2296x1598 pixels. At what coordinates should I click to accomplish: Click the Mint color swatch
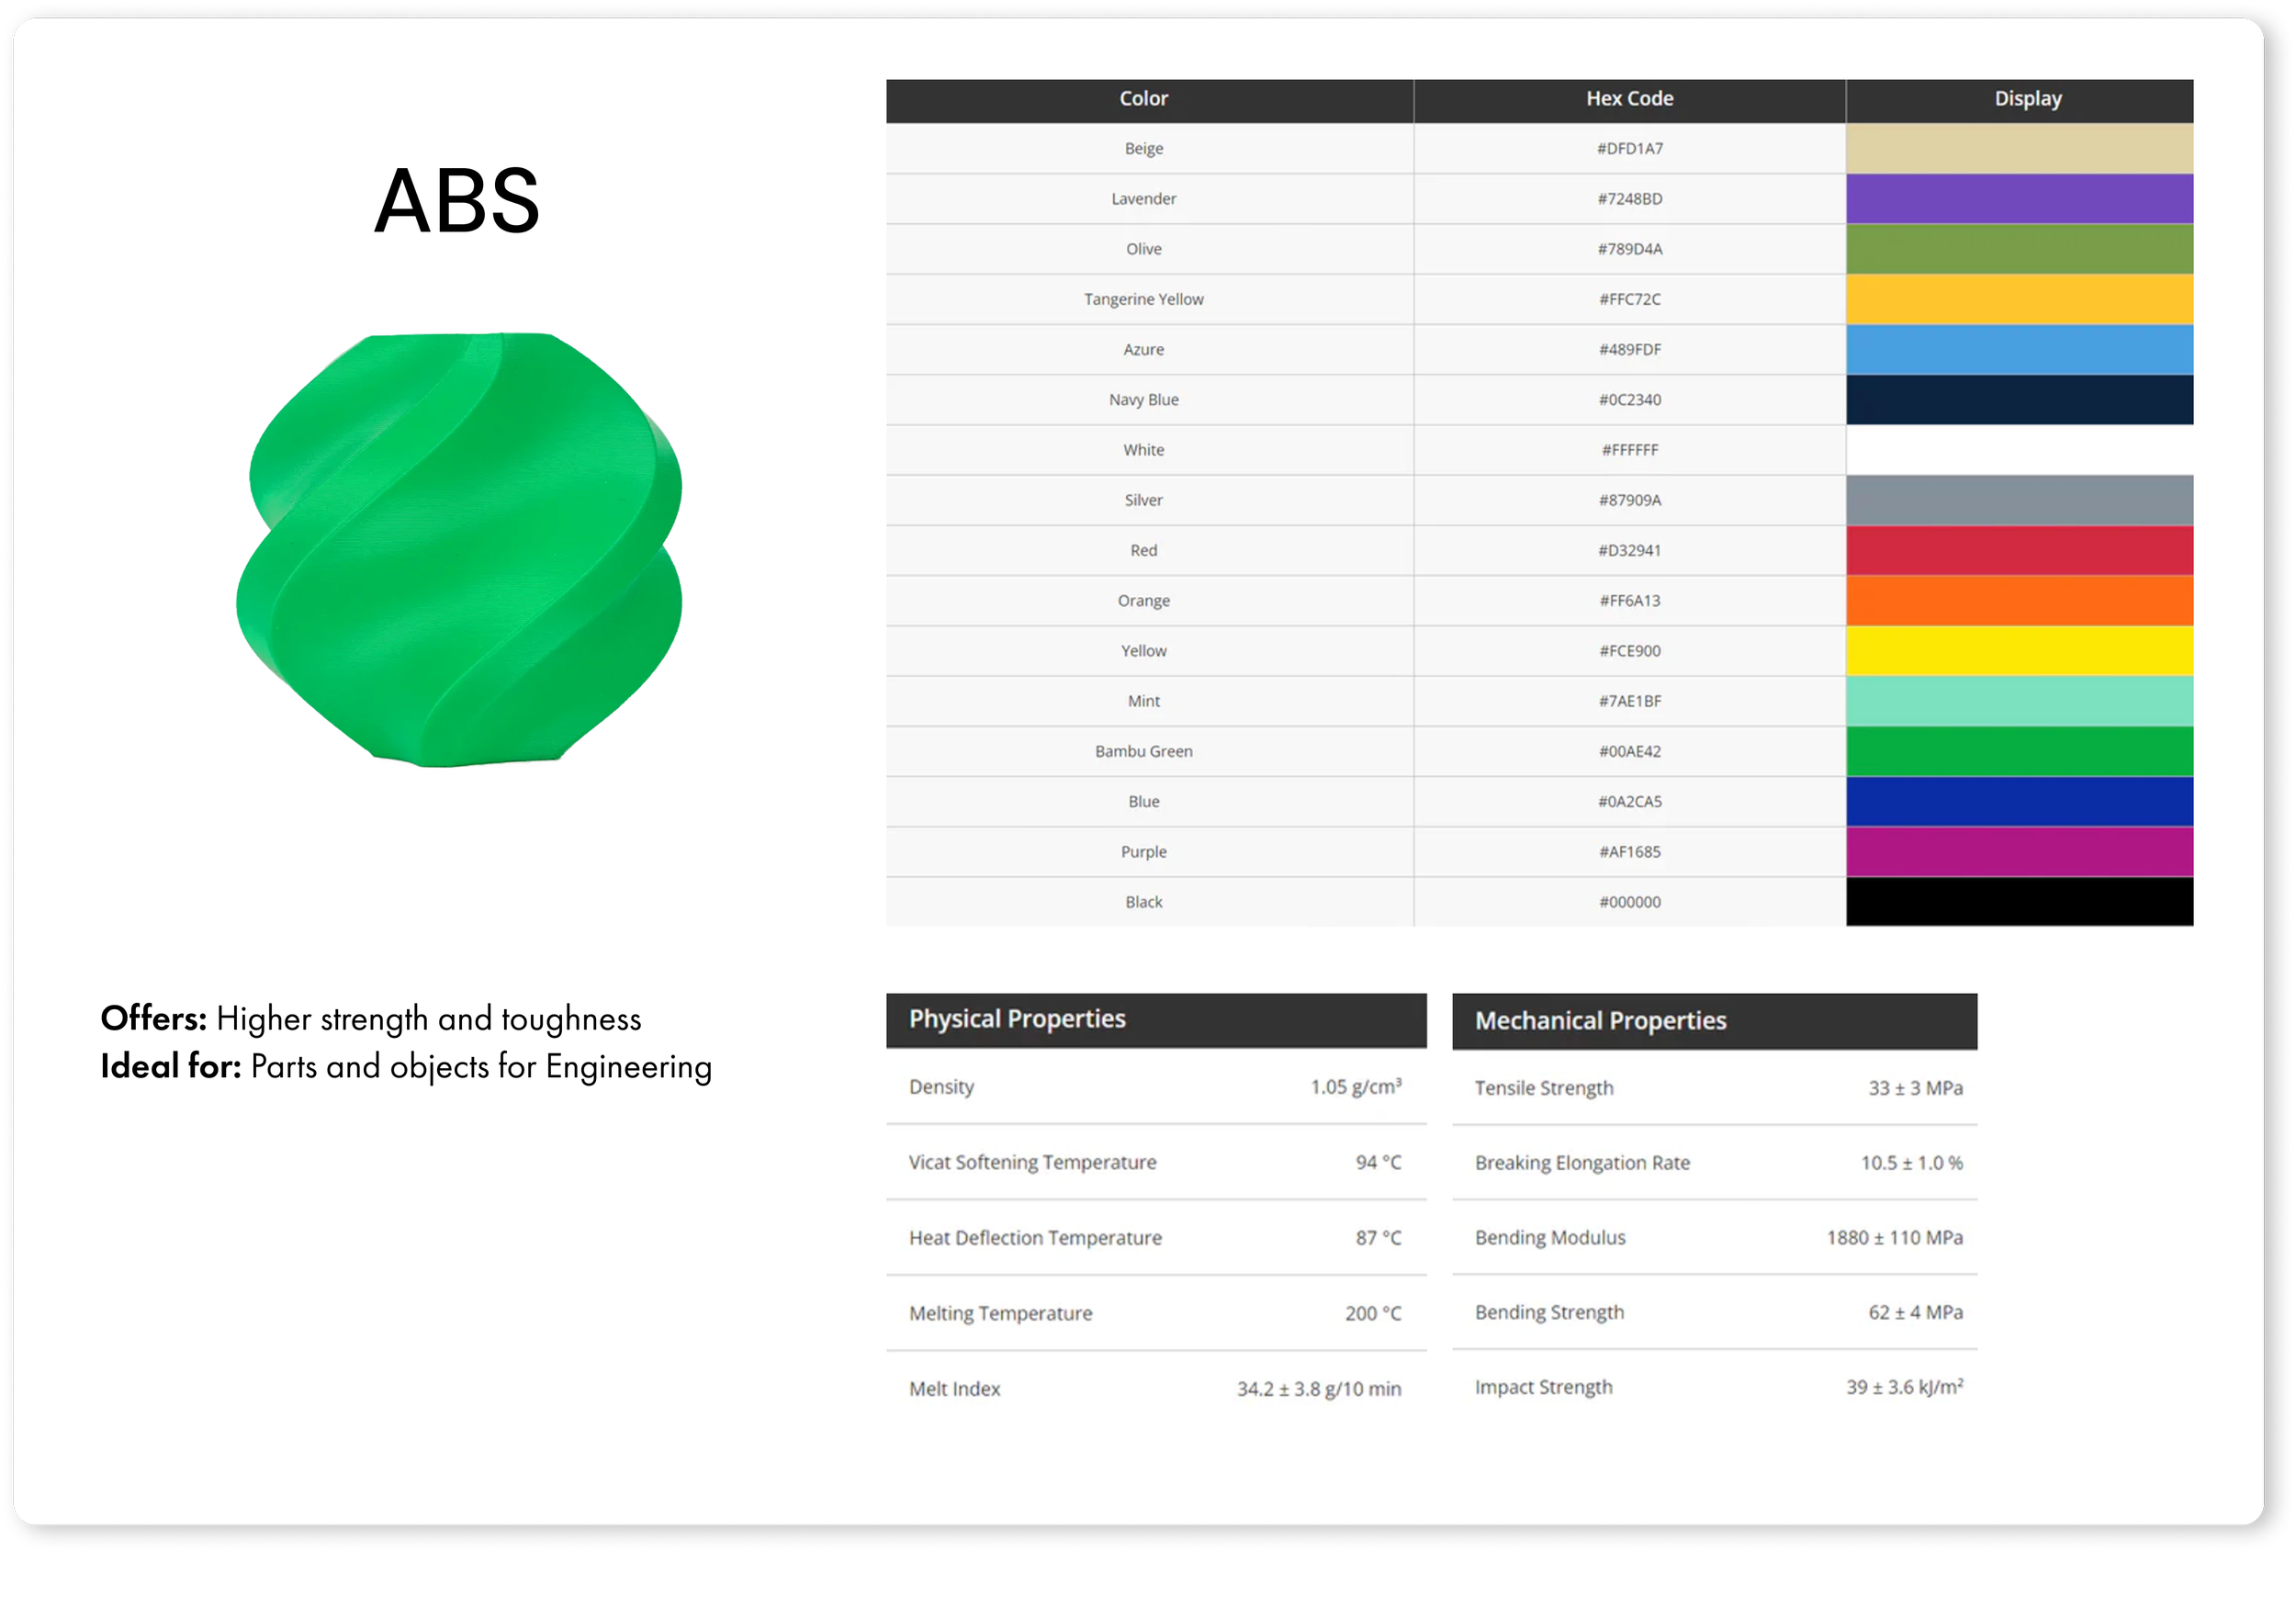2018,701
